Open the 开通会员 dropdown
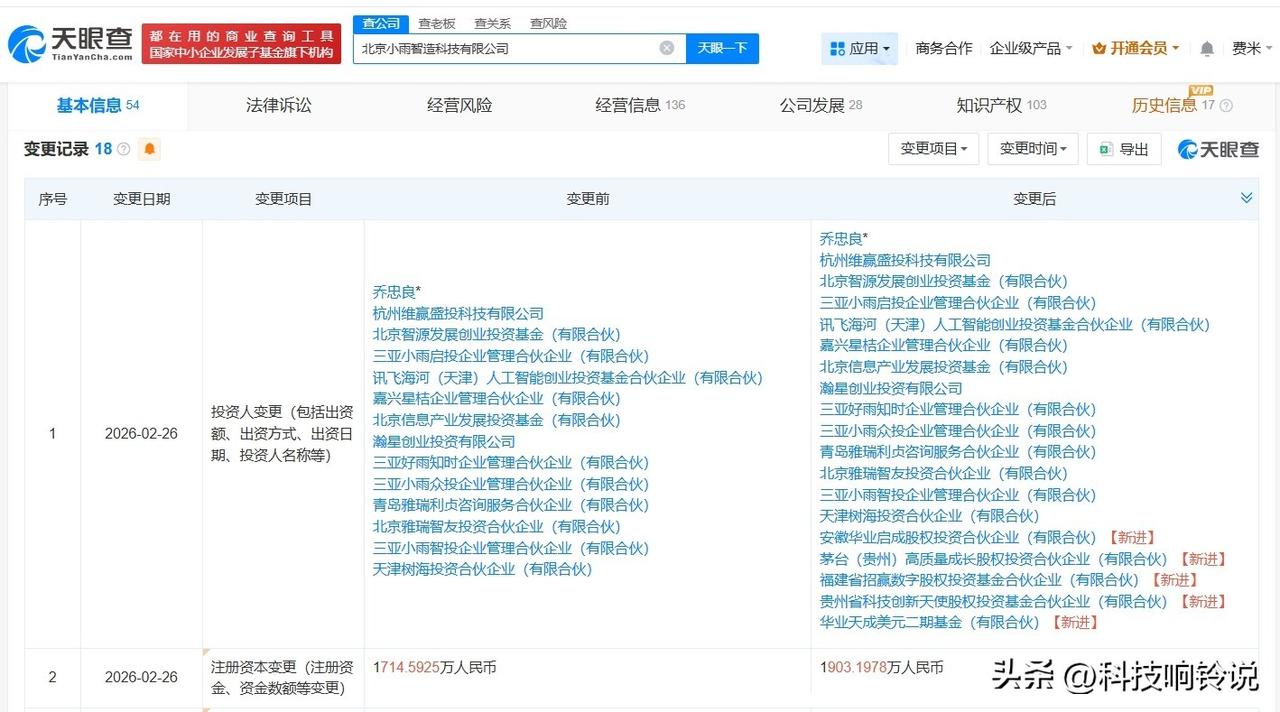 point(1133,48)
